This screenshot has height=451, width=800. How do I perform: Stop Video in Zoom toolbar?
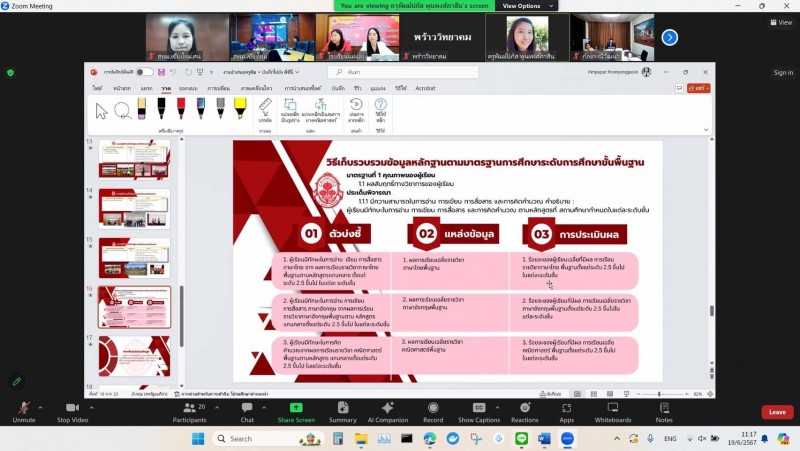[x=72, y=412]
